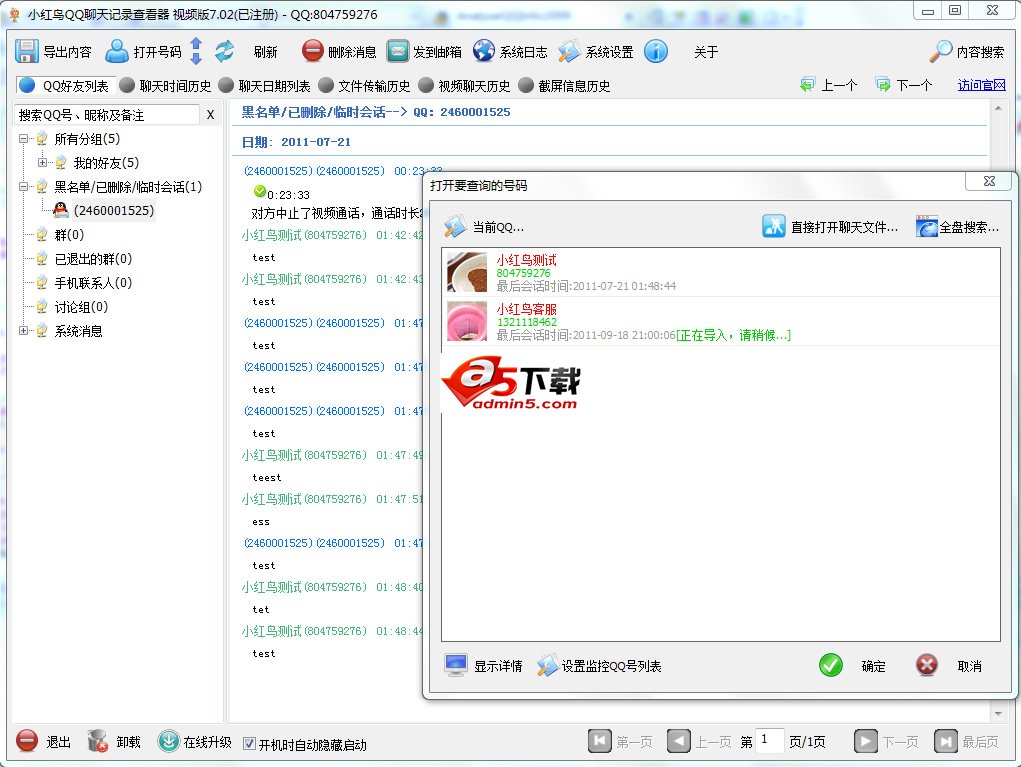Click the 在线升级 download icon
1021x767 pixels.
coord(169,741)
